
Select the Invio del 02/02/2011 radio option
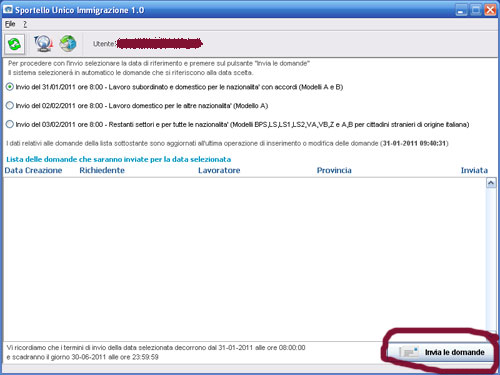click(x=10, y=106)
